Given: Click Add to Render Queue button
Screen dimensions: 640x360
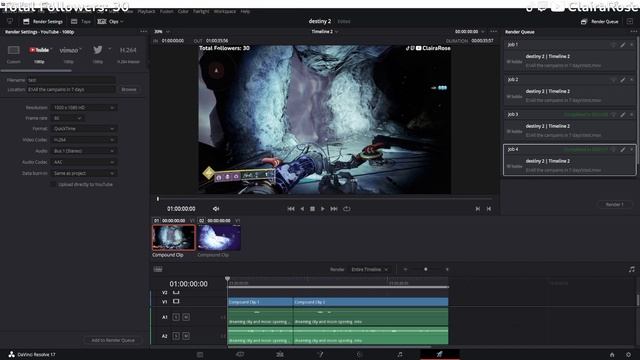Looking at the screenshot, I should (x=113, y=340).
